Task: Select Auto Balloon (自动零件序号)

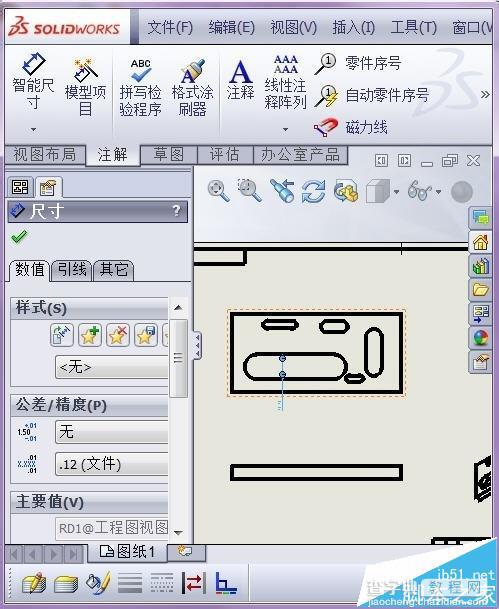Action: tap(372, 96)
